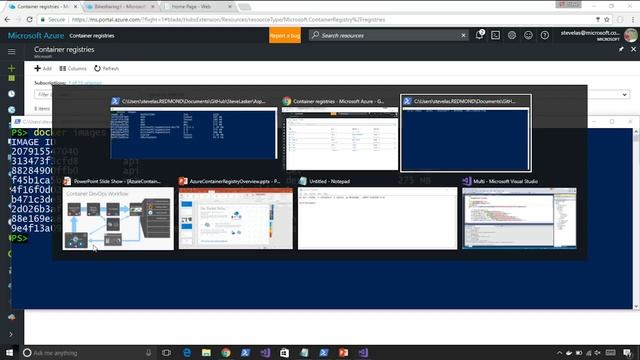Image resolution: width=640 pixels, height=360 pixels.
Task: Reload the page in Chrome
Action: [x=29, y=19]
